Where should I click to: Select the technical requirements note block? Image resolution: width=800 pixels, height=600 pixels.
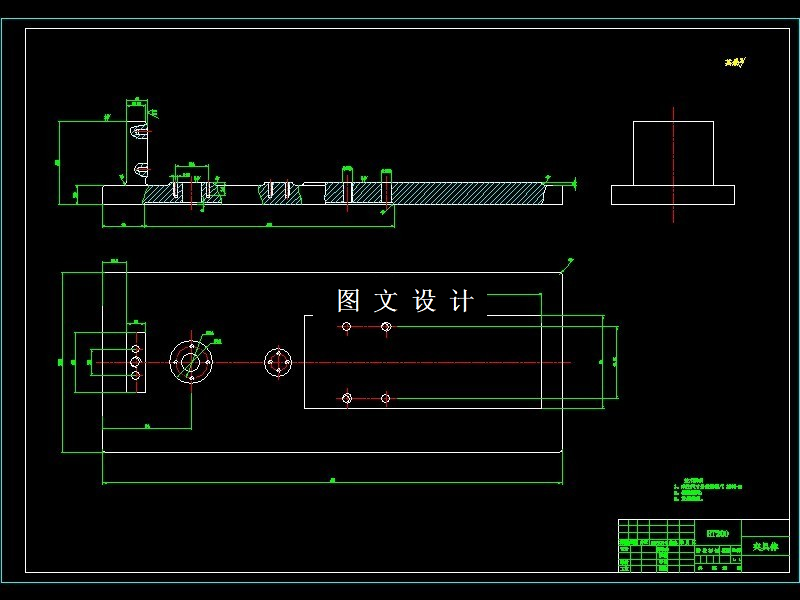pyautogui.click(x=707, y=489)
